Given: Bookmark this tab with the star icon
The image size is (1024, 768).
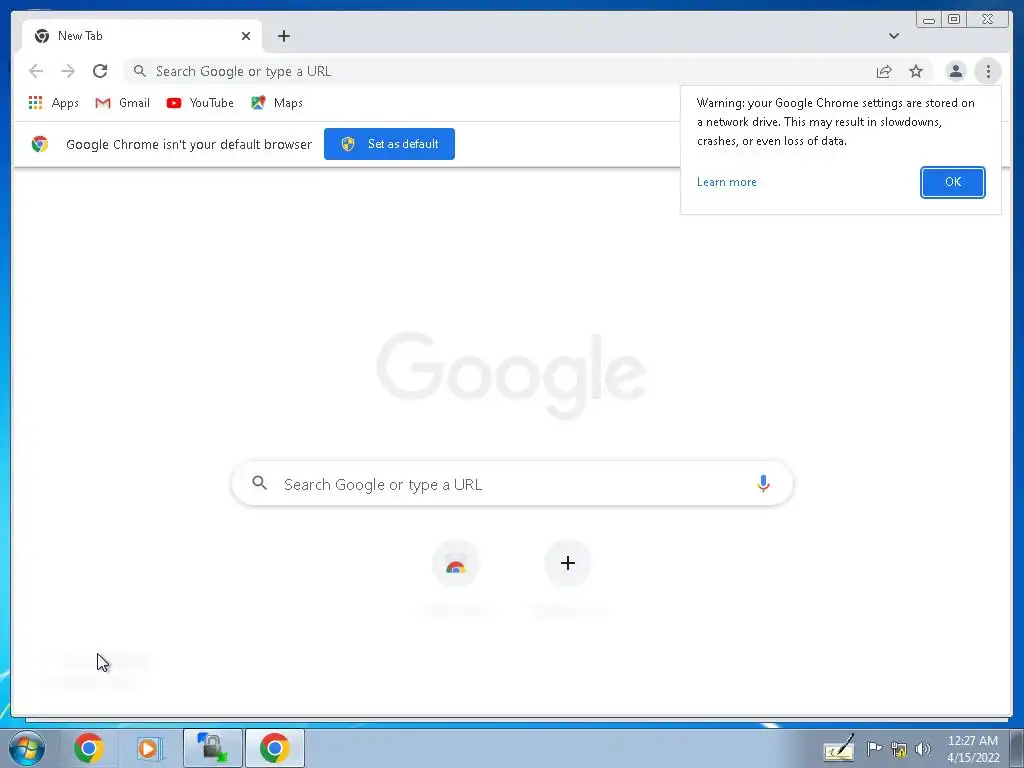Looking at the screenshot, I should coord(916,71).
